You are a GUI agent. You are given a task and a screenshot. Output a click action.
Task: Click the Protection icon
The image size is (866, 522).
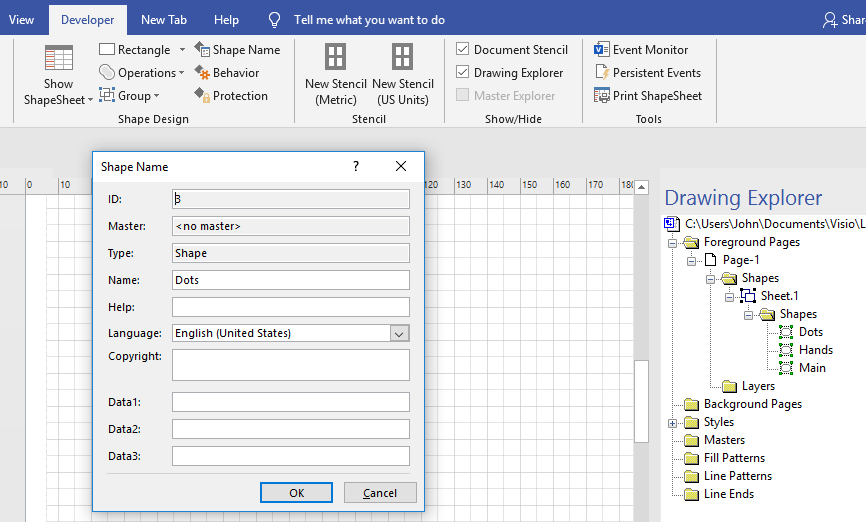point(202,96)
